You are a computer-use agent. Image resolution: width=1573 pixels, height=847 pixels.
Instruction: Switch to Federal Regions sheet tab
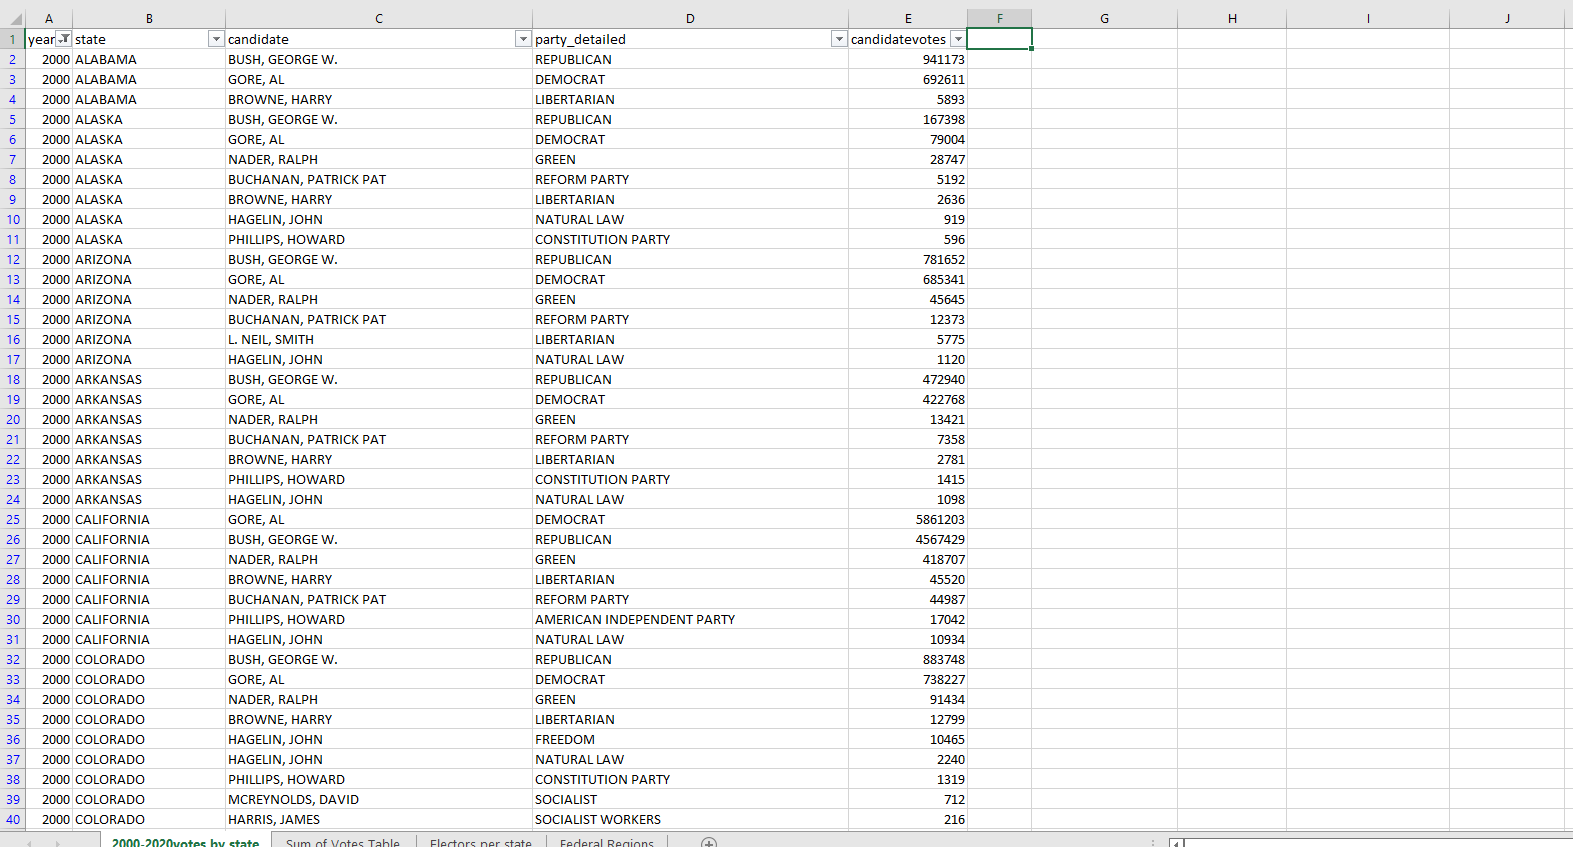click(607, 842)
